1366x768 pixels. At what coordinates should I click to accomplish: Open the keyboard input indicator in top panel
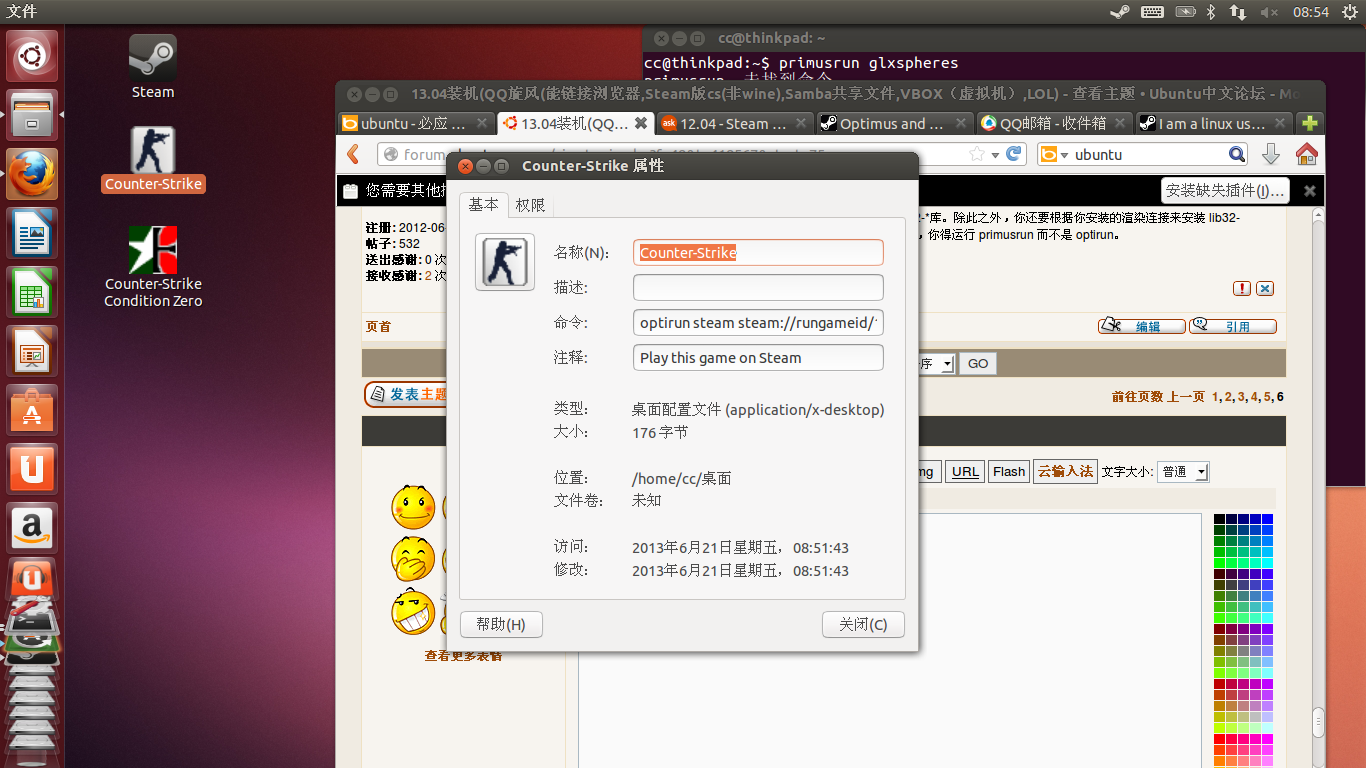(1152, 12)
